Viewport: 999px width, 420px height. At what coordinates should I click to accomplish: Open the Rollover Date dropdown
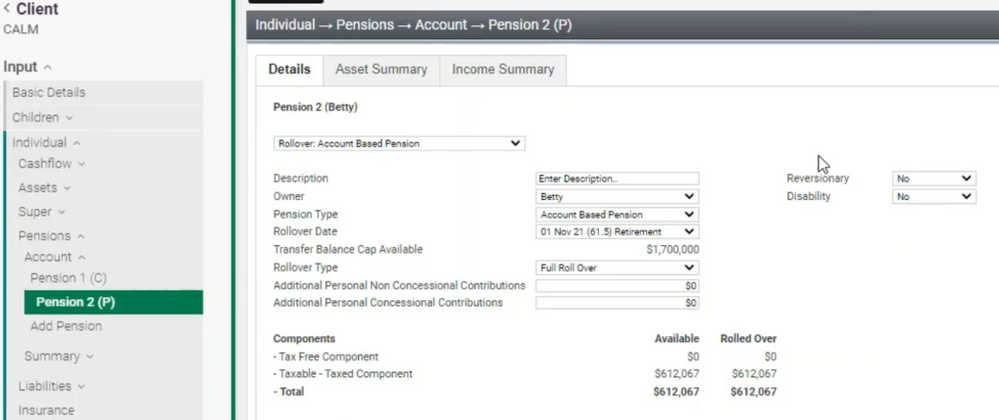(617, 232)
